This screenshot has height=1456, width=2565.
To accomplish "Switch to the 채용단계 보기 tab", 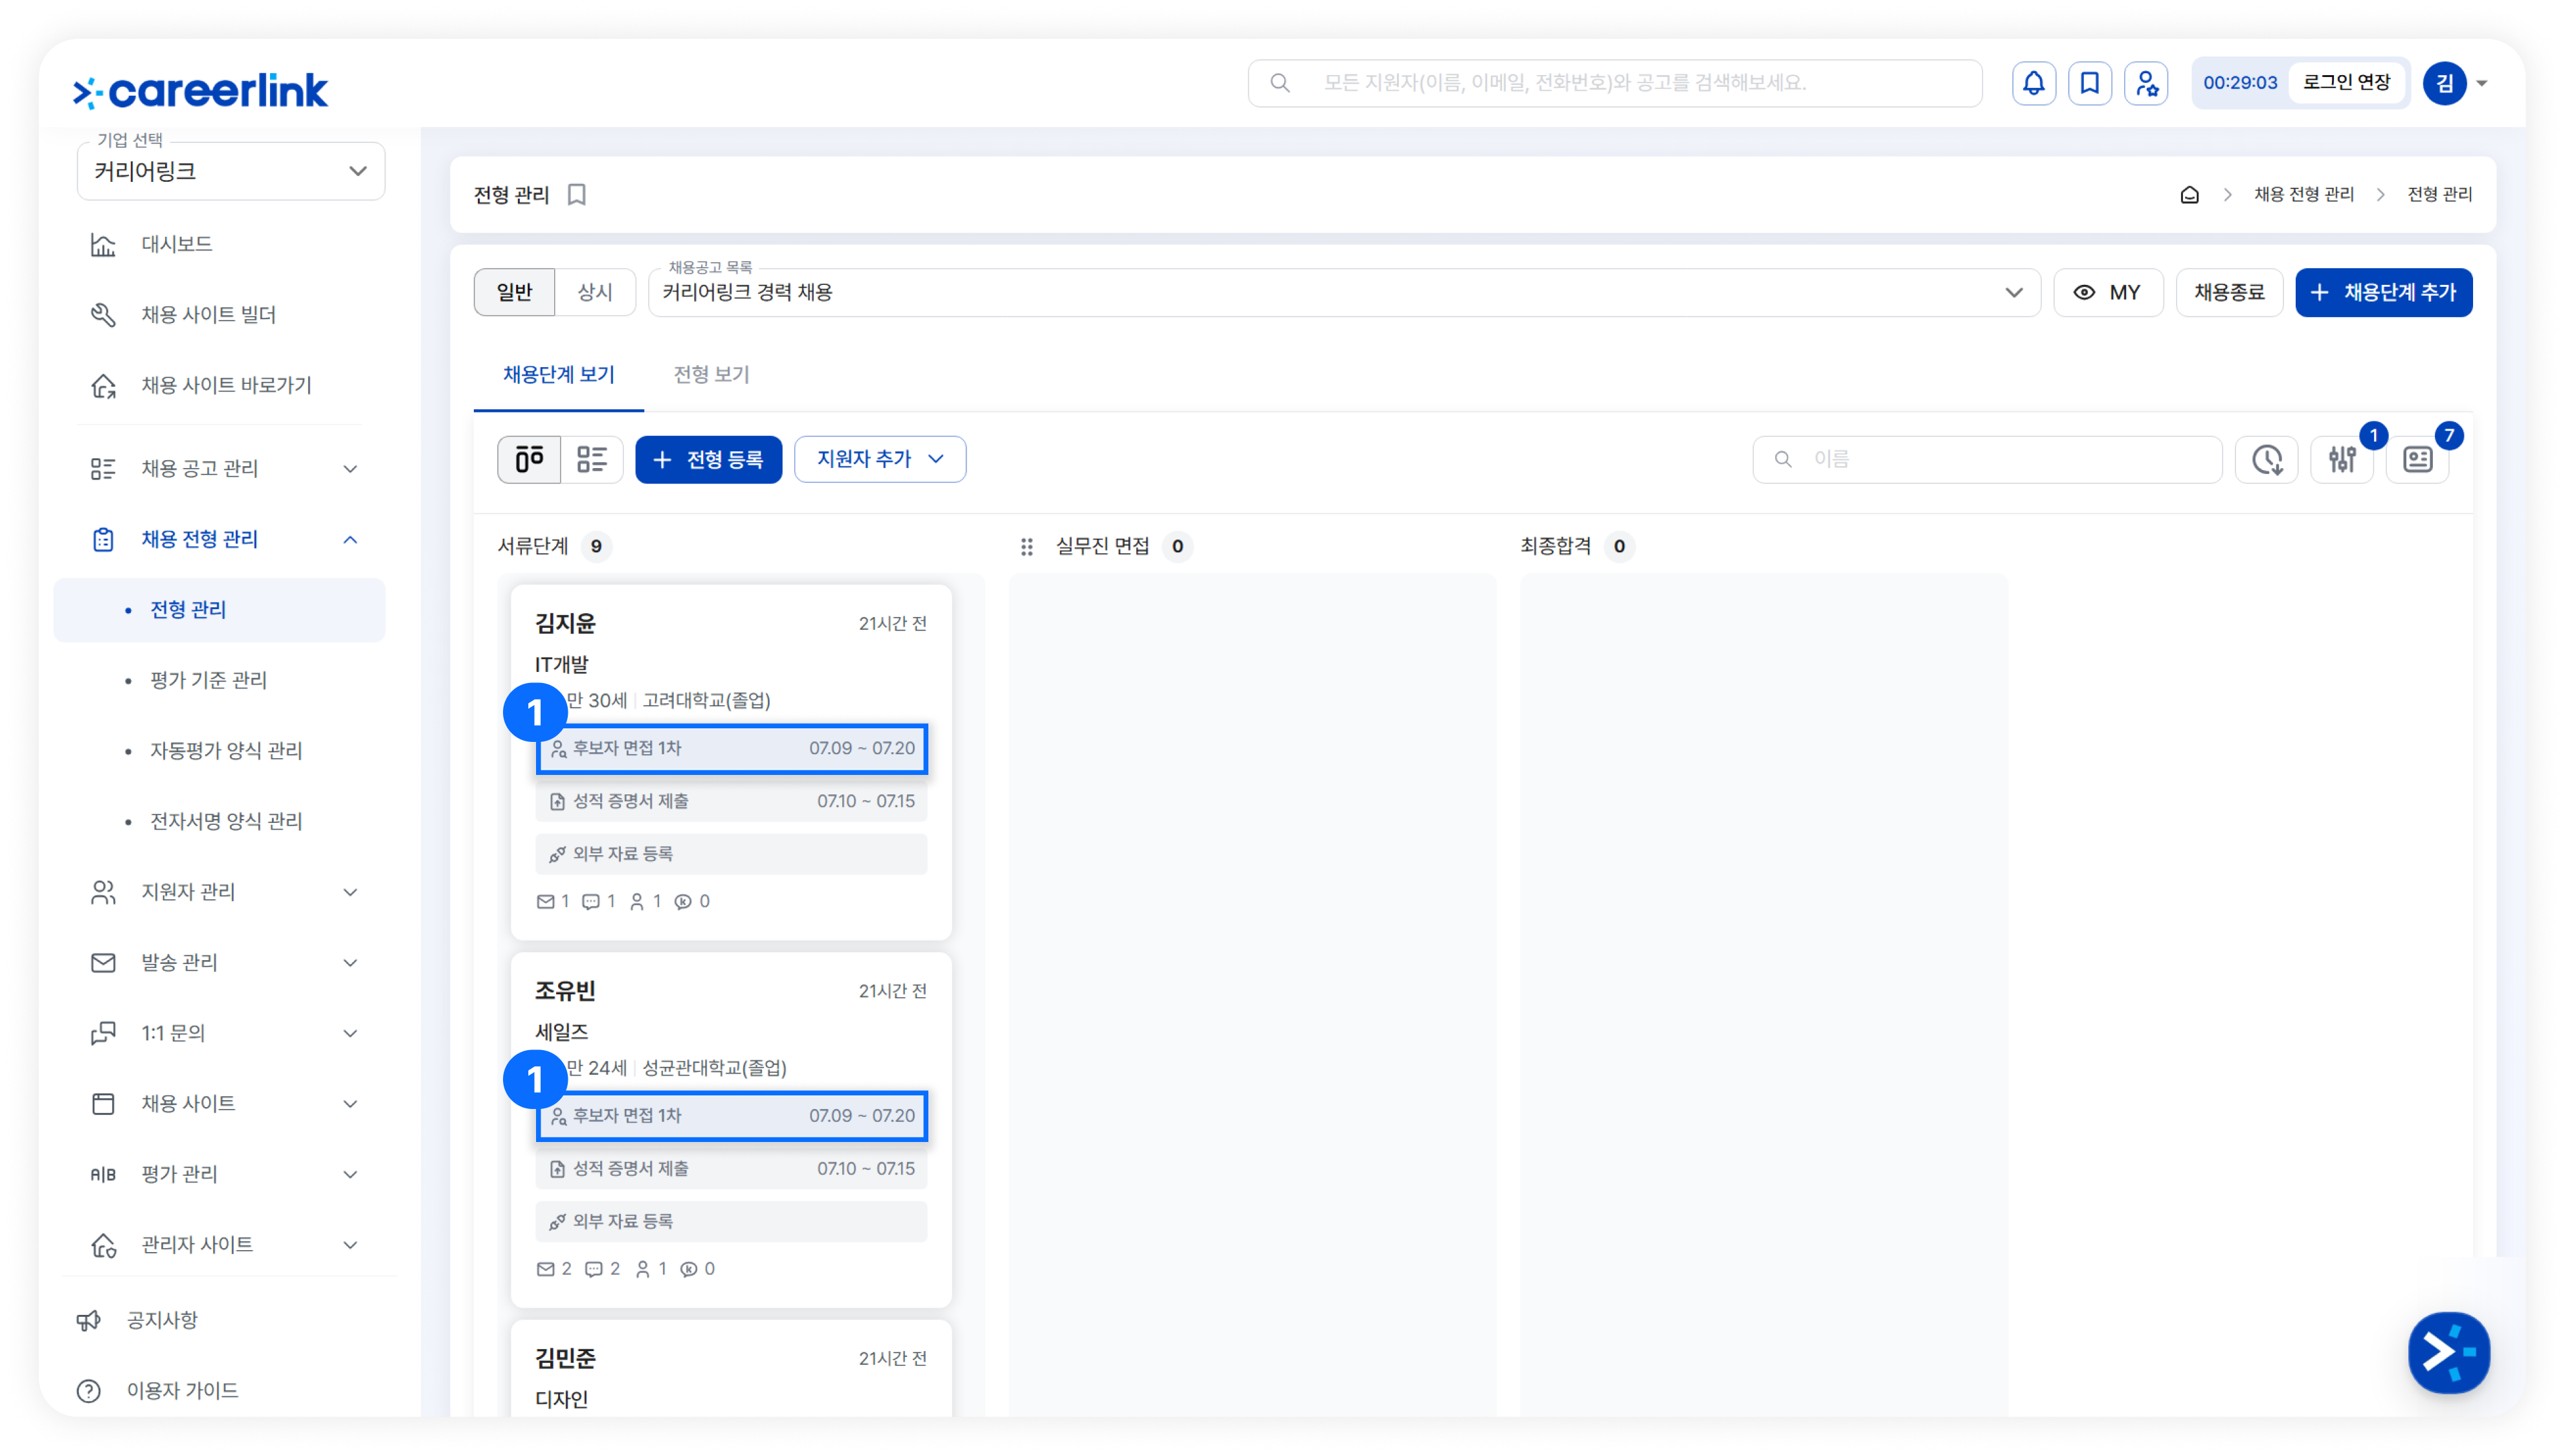I will (558, 375).
